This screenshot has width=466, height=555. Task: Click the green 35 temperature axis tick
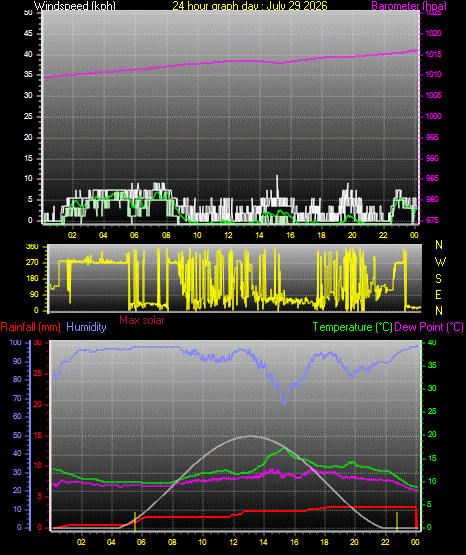(x=432, y=365)
